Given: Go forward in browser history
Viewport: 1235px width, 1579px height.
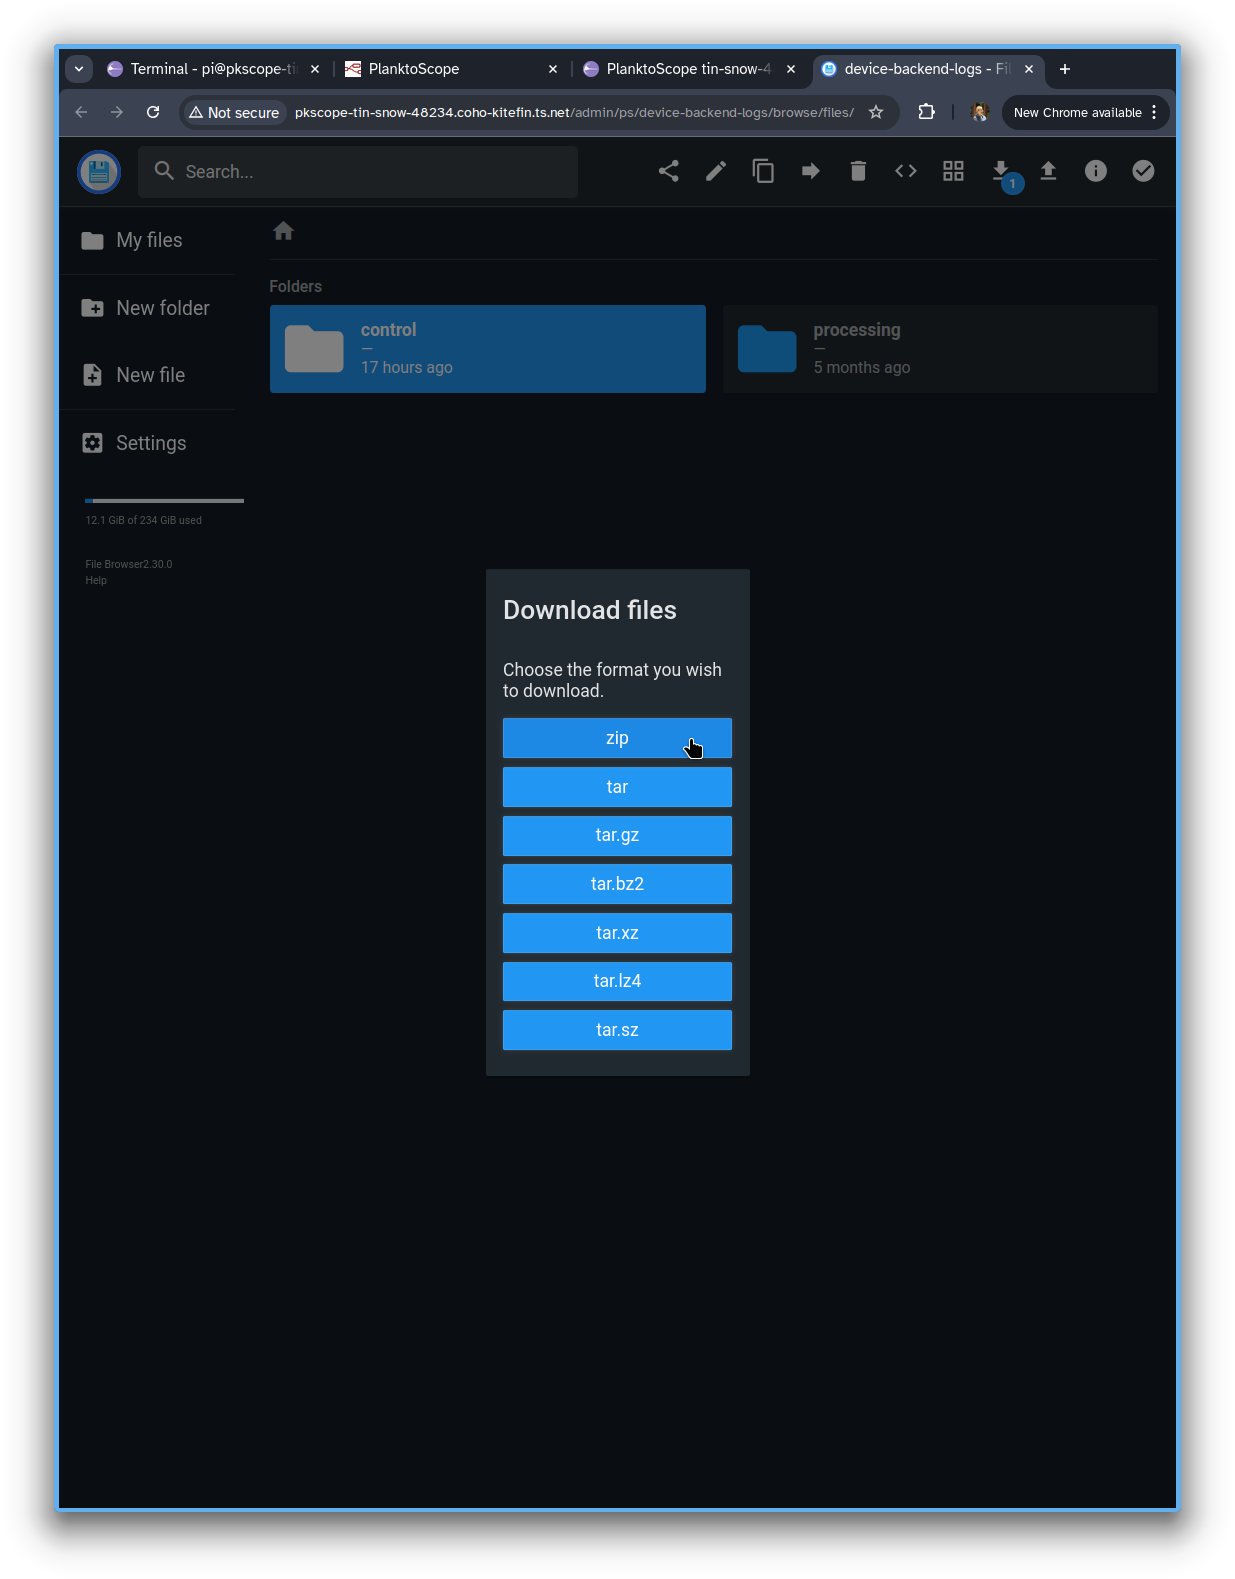Looking at the screenshot, I should (117, 112).
